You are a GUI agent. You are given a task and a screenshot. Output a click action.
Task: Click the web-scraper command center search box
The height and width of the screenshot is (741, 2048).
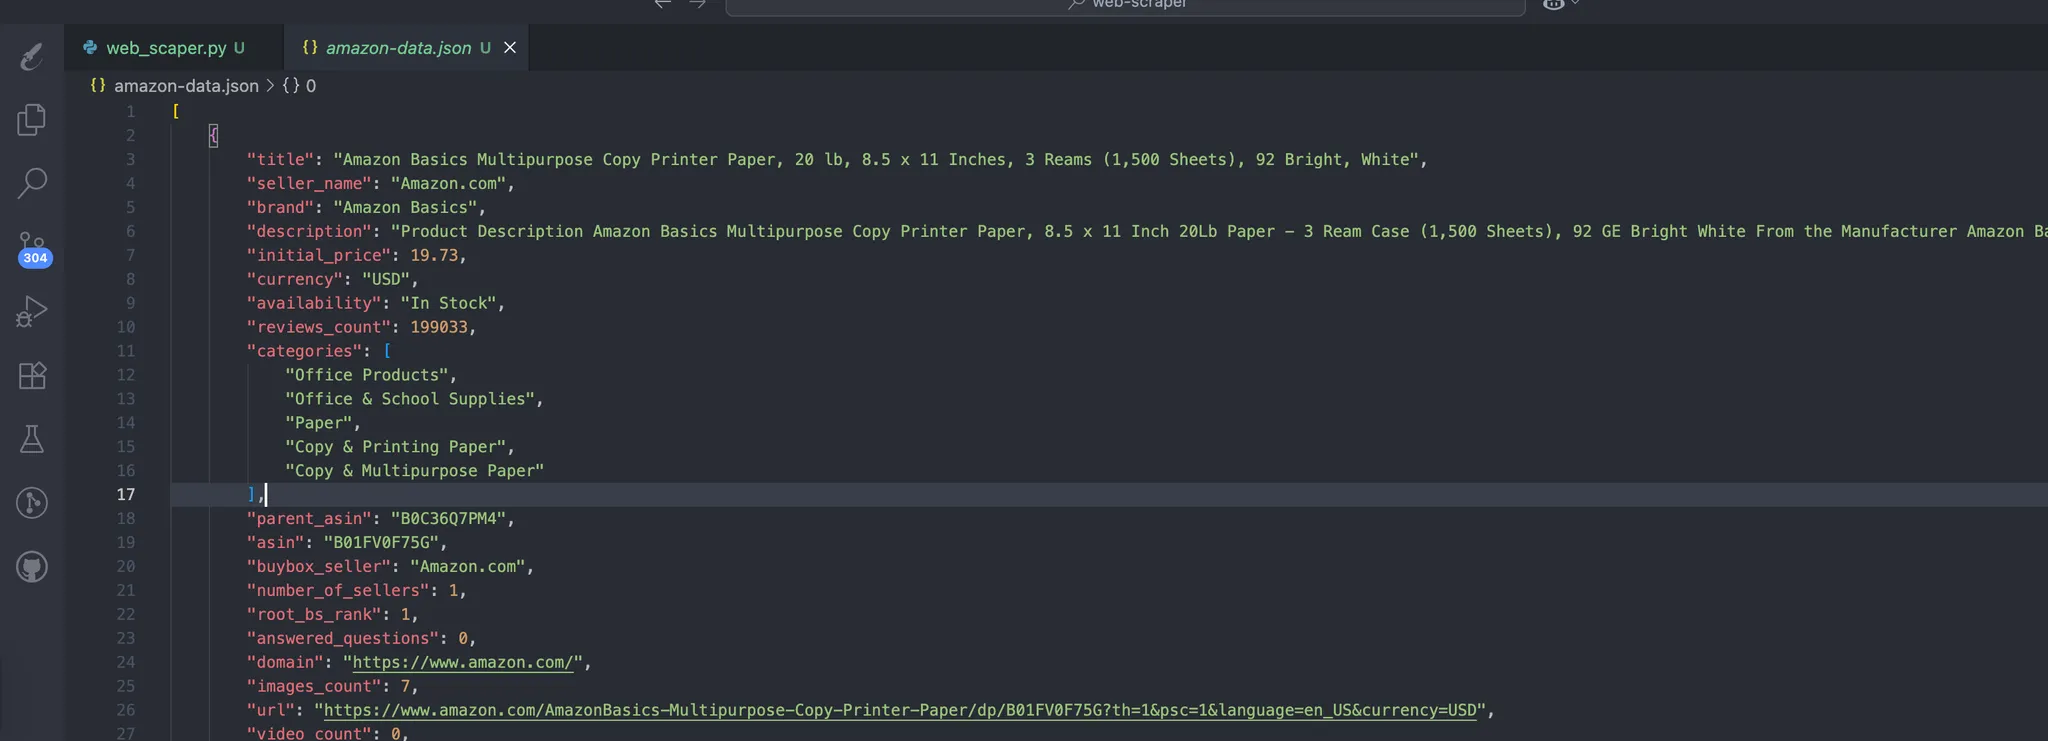(x=1125, y=5)
